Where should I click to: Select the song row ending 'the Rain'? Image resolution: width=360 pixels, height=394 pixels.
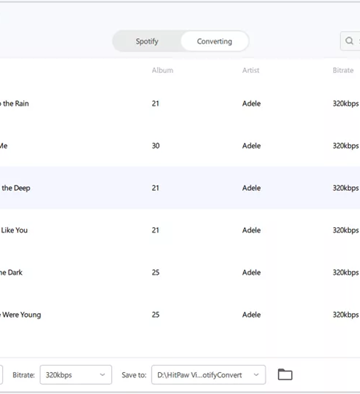tap(180, 103)
